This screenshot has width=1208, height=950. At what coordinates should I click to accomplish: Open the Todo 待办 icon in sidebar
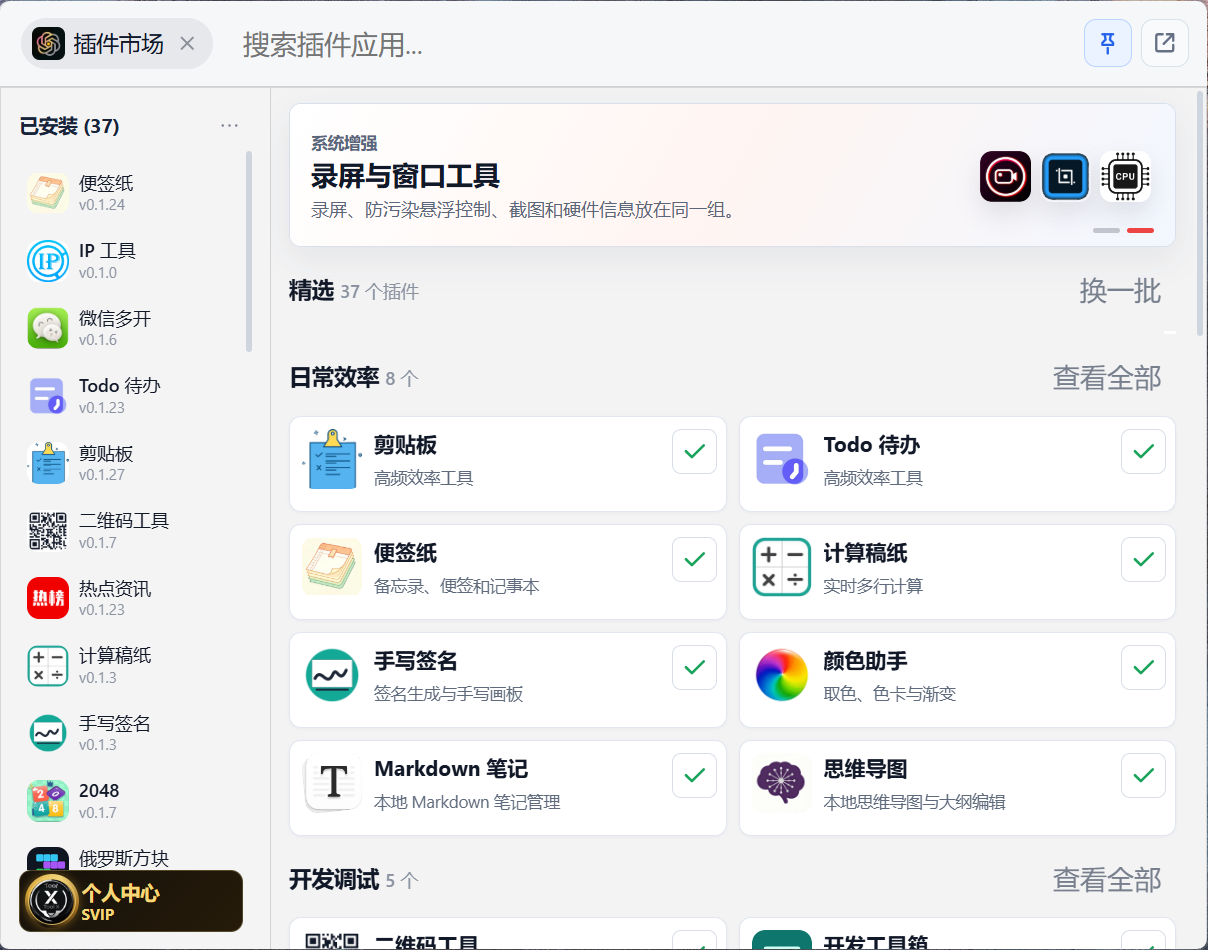click(x=47, y=396)
